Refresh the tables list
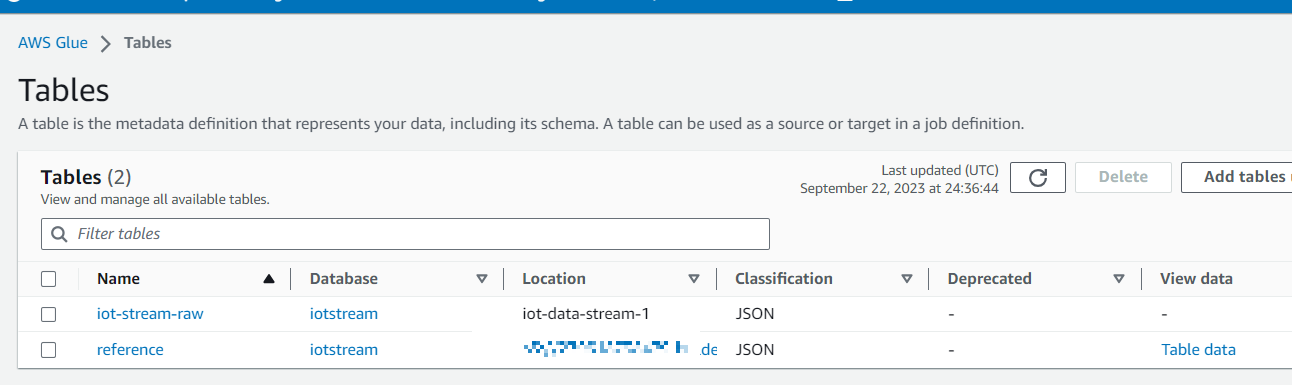 click(1038, 177)
